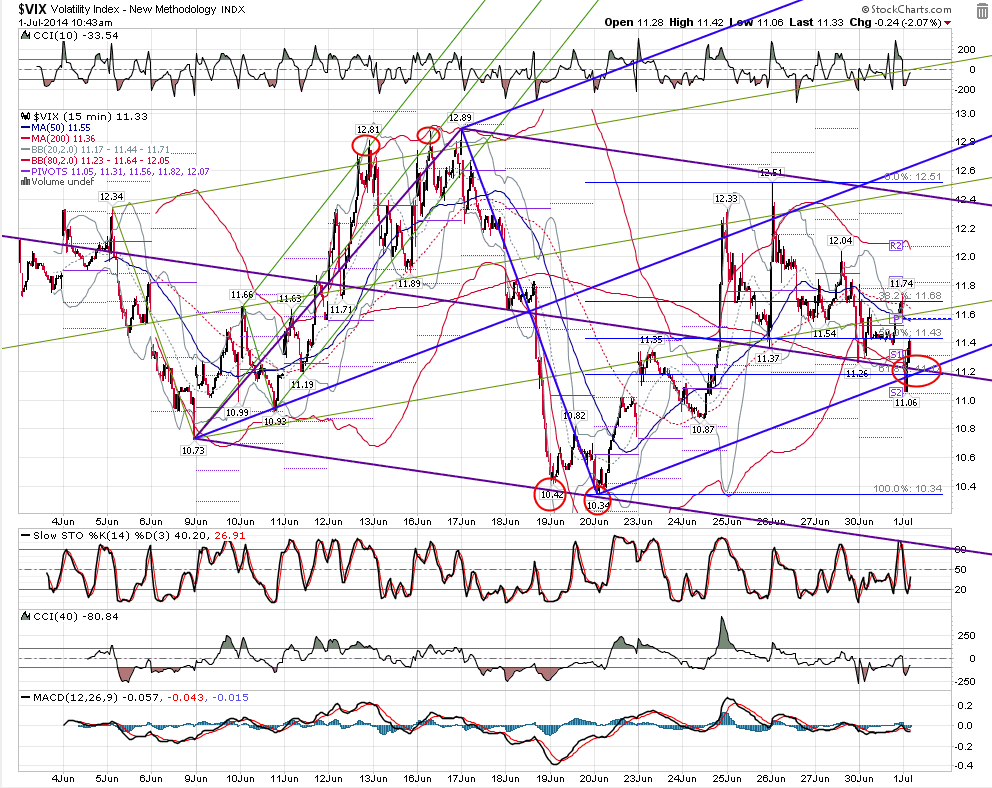Click the 12.33 price label

(726, 199)
